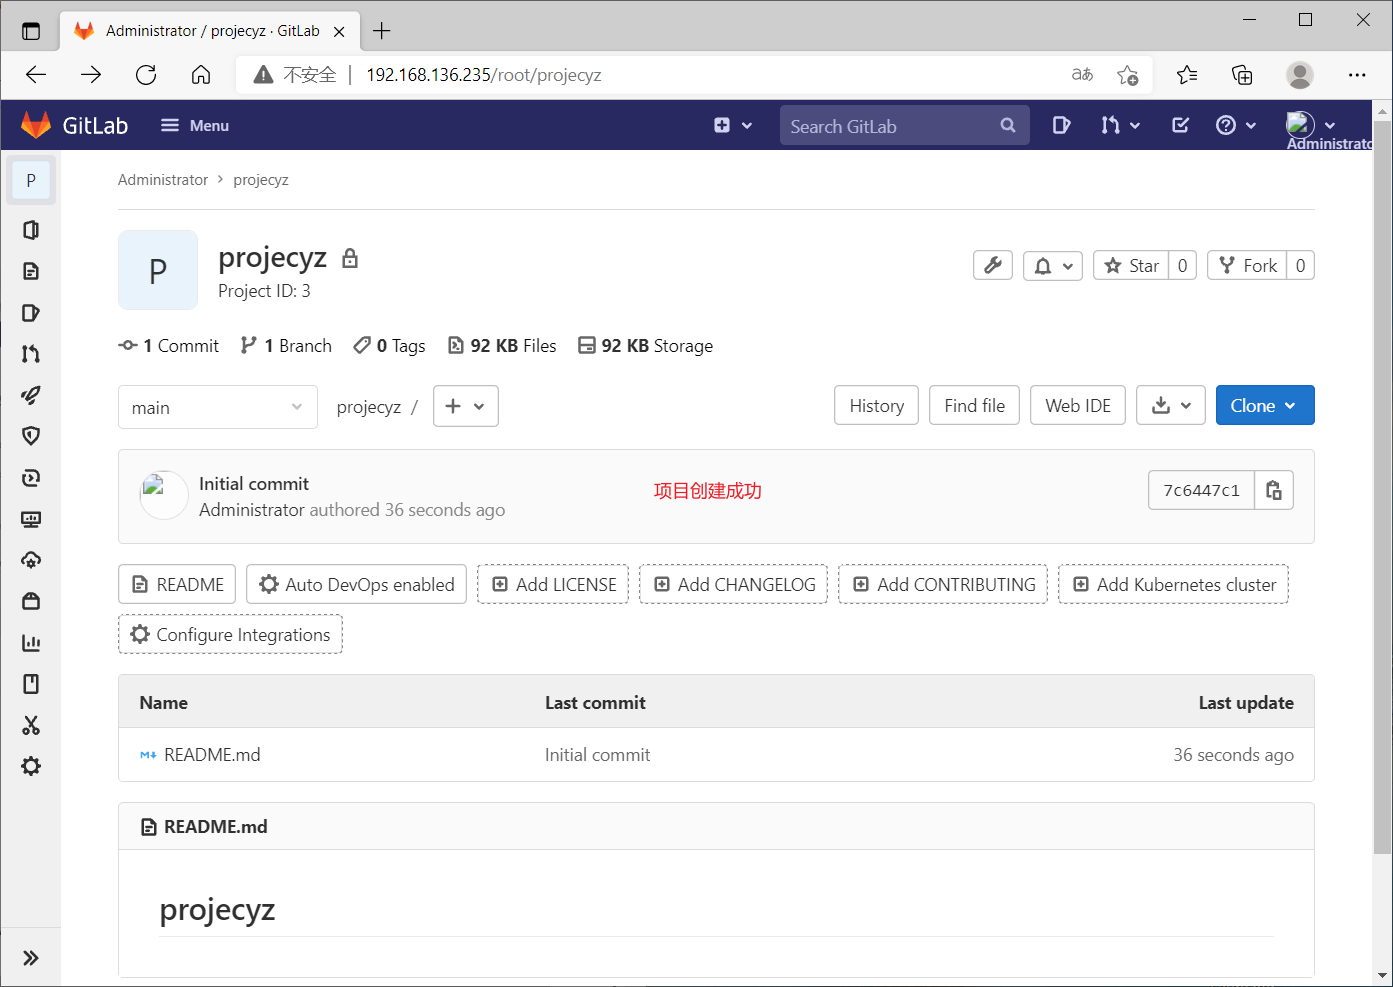Click Add CONTRIBUTING button

point(943,584)
